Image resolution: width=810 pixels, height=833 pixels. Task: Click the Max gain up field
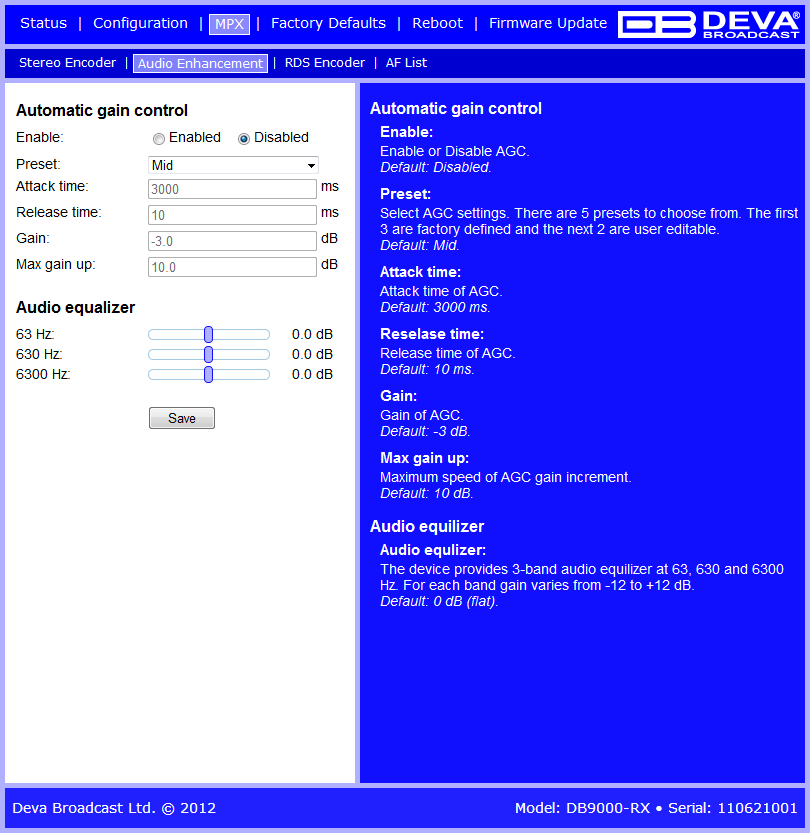tap(232, 267)
